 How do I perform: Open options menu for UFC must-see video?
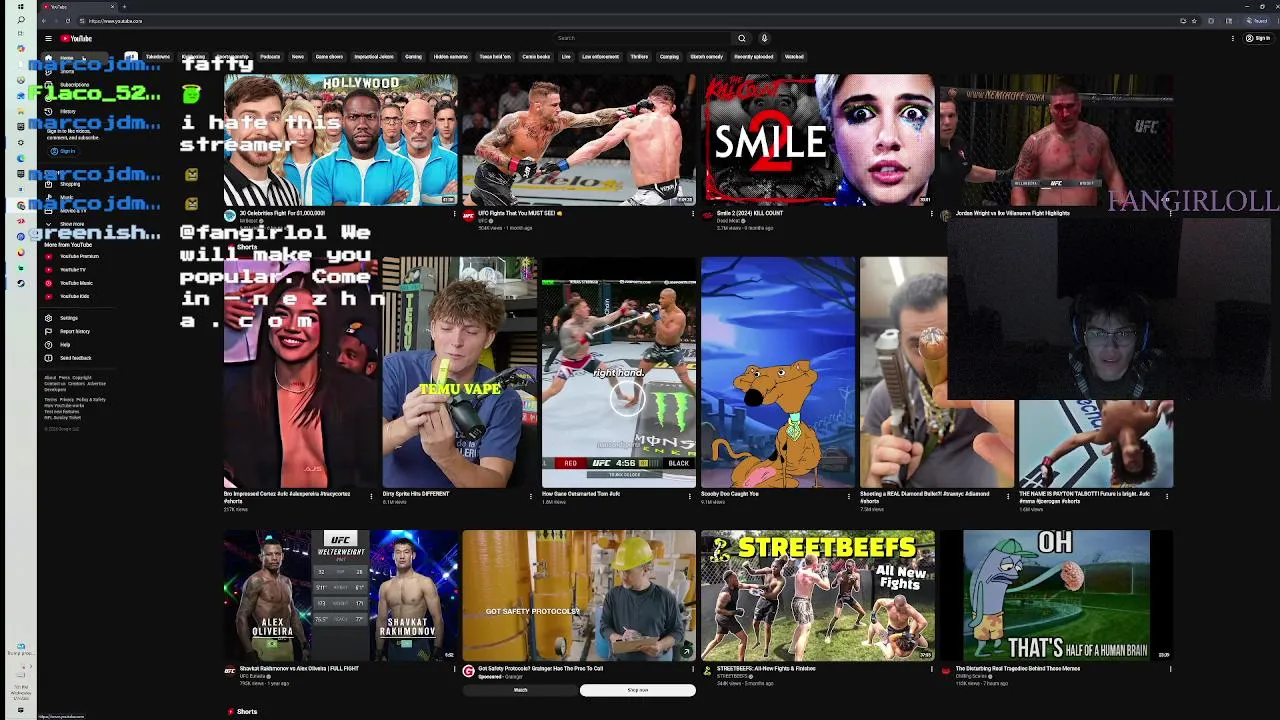click(x=693, y=213)
